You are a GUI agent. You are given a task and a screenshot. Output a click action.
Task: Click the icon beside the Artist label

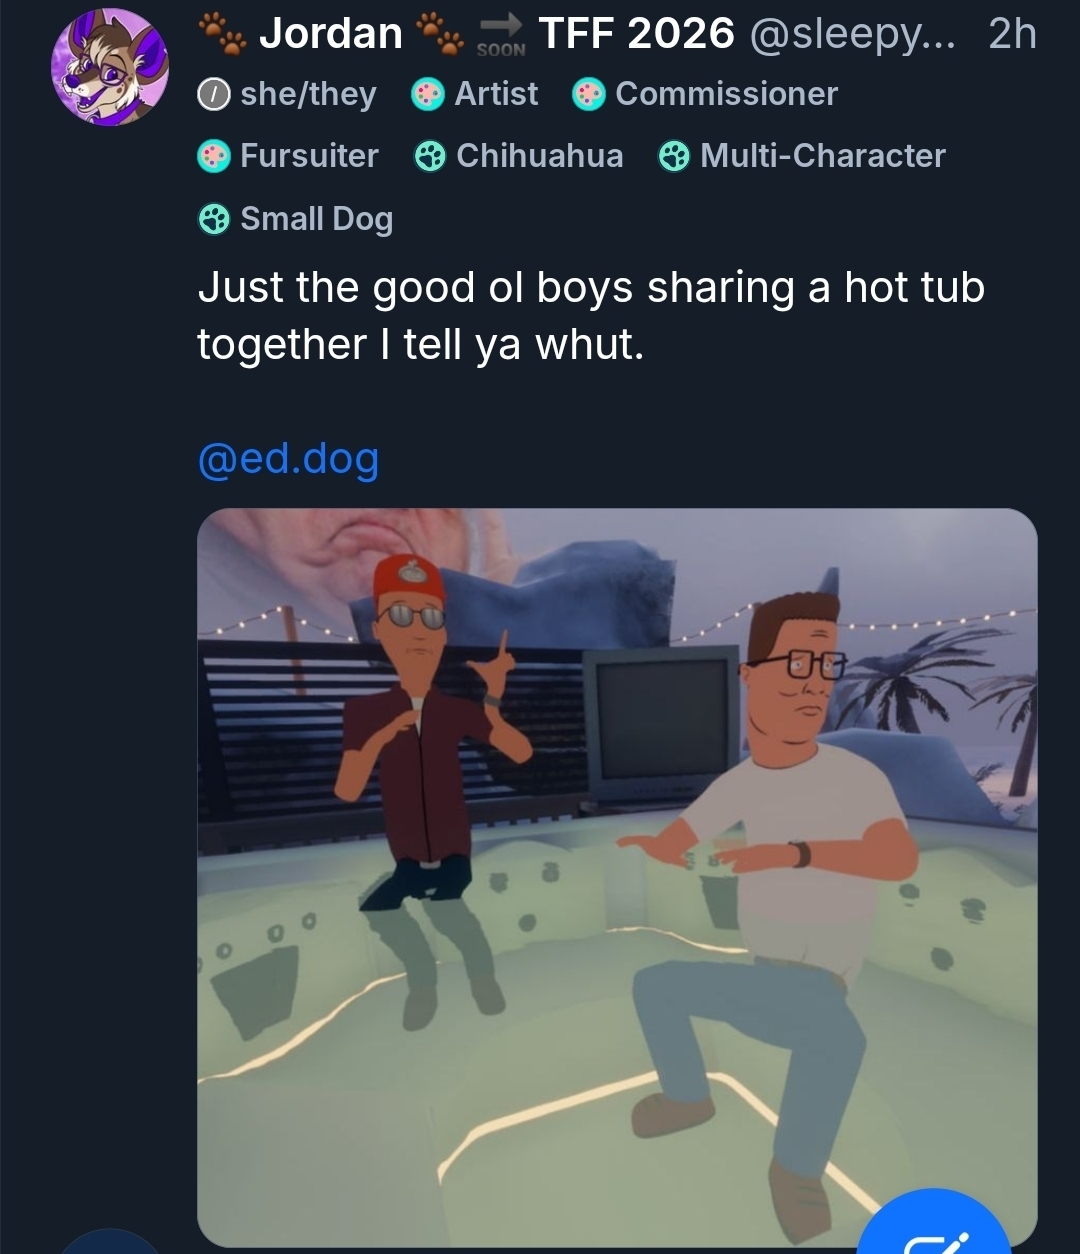point(428,95)
